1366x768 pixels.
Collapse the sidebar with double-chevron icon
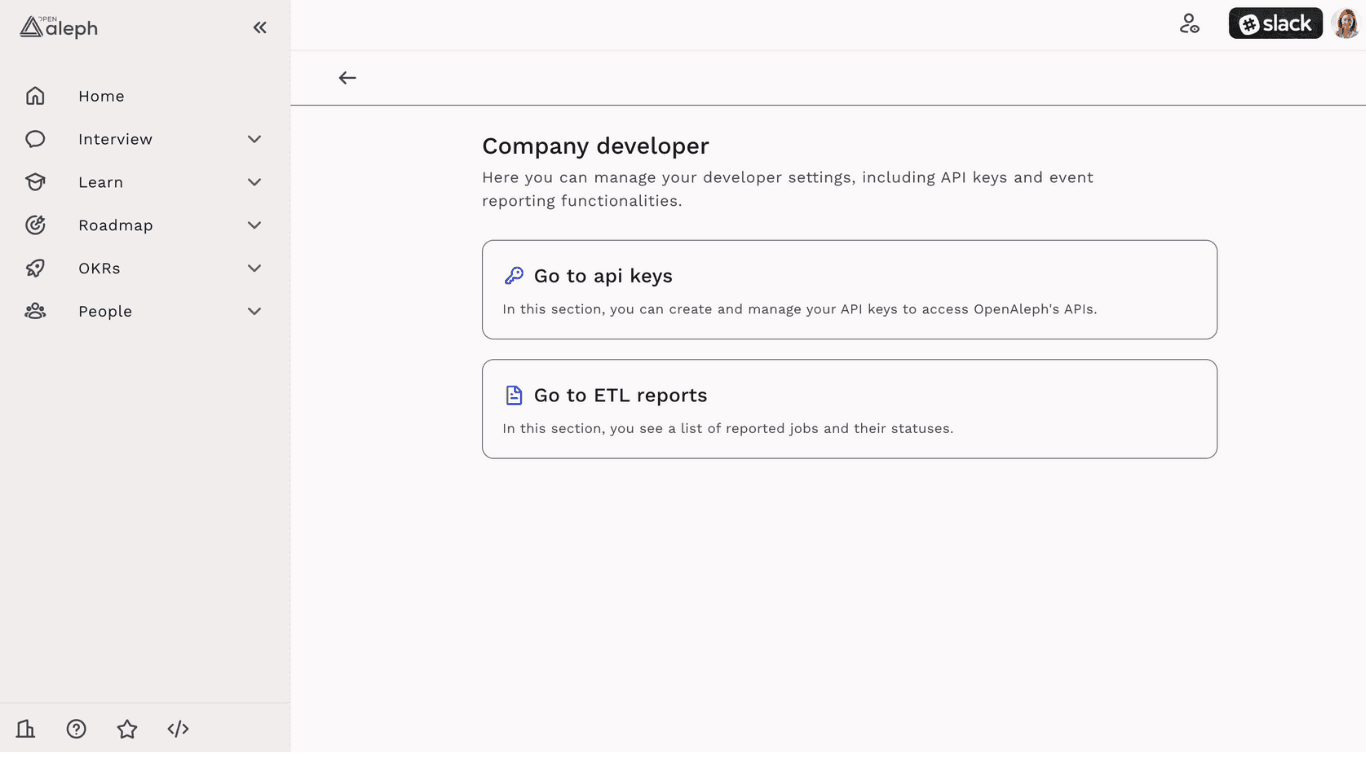click(260, 28)
